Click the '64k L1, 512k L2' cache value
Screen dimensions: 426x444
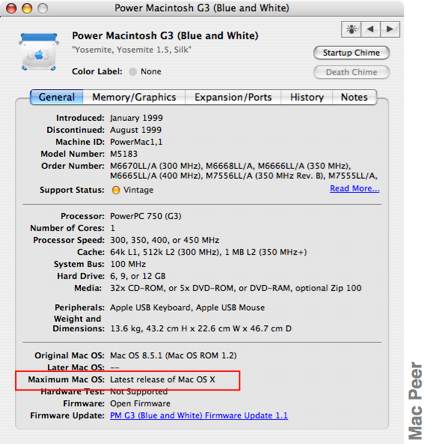208,252
